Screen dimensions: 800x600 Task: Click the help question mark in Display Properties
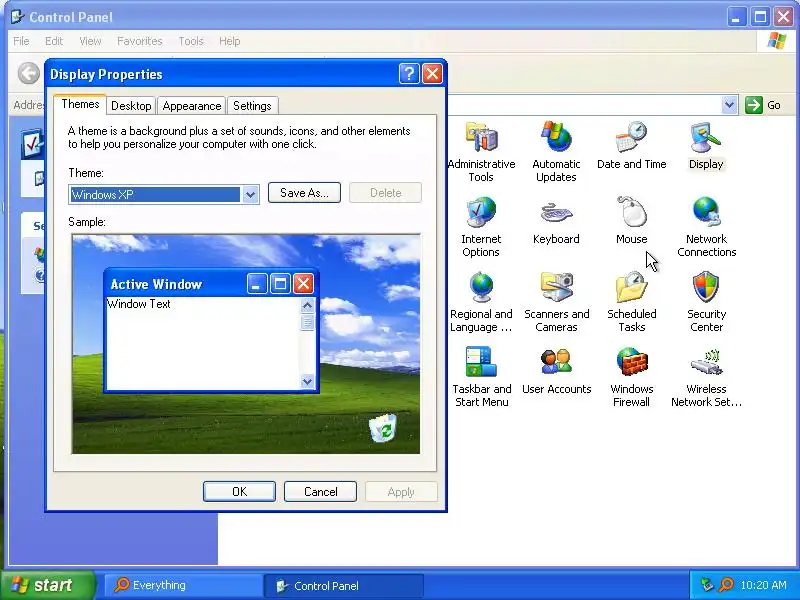[x=409, y=74]
